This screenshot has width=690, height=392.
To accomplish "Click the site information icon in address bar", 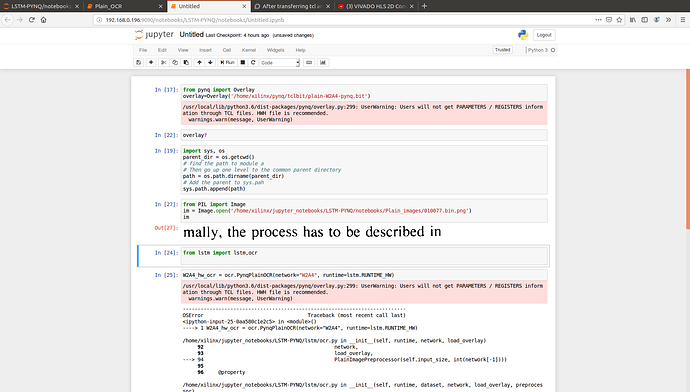I will (x=99, y=20).
